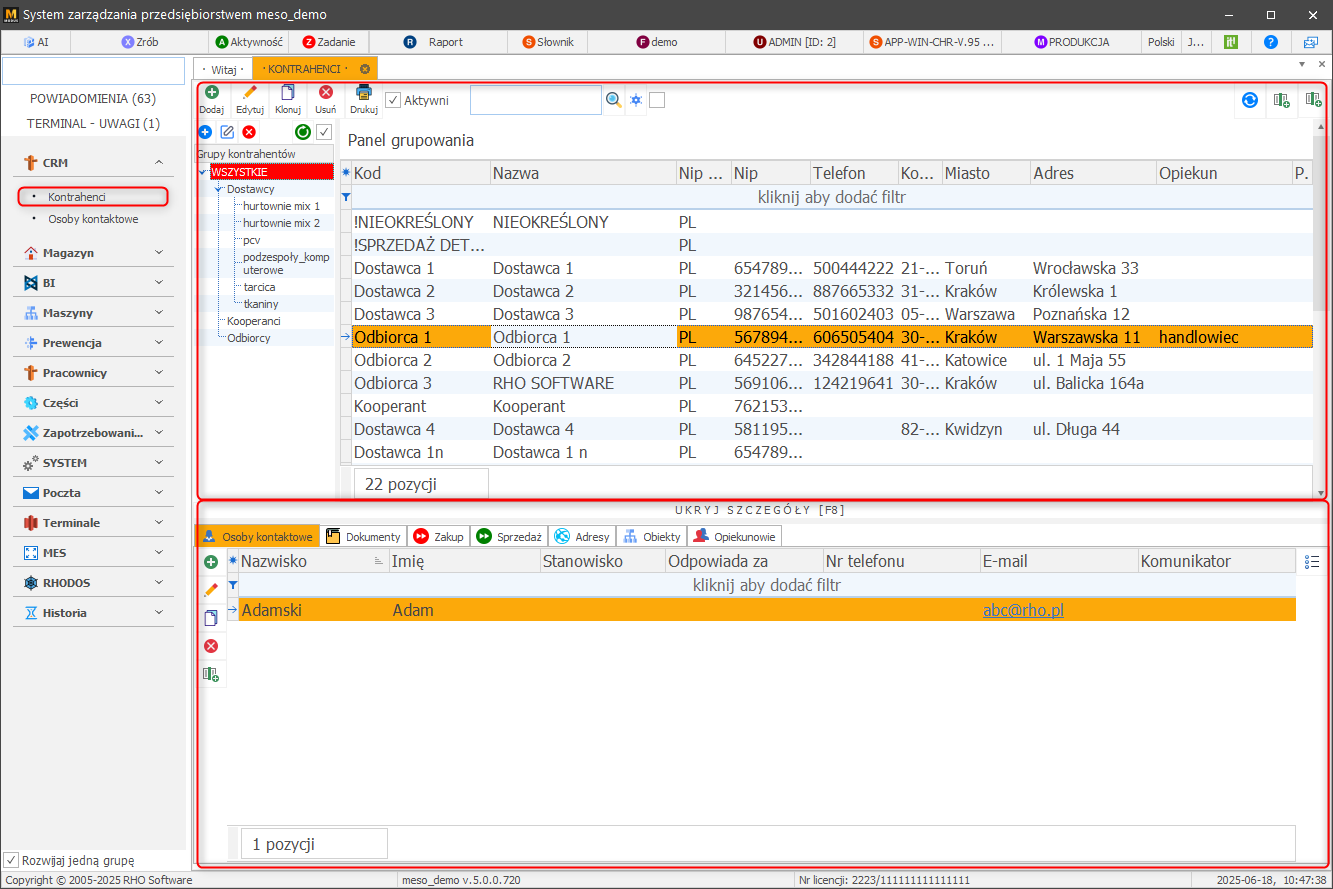Open the Sprzedaż details tab
This screenshot has height=889, width=1333.
510,537
